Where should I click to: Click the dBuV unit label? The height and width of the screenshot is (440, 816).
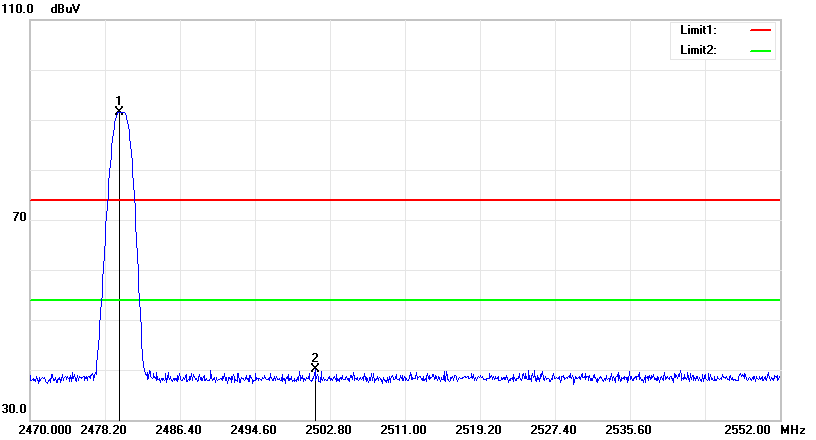click(x=66, y=9)
